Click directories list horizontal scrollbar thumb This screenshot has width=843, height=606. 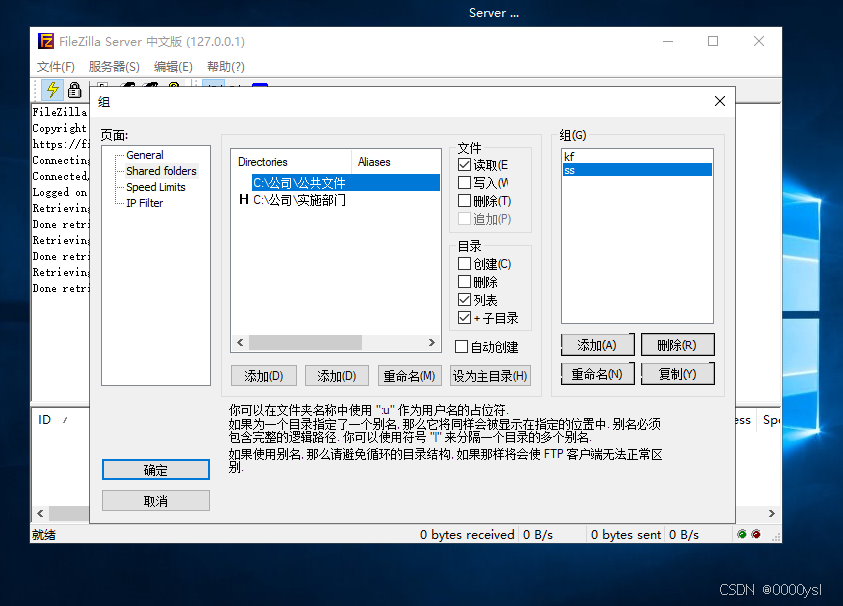pos(305,343)
